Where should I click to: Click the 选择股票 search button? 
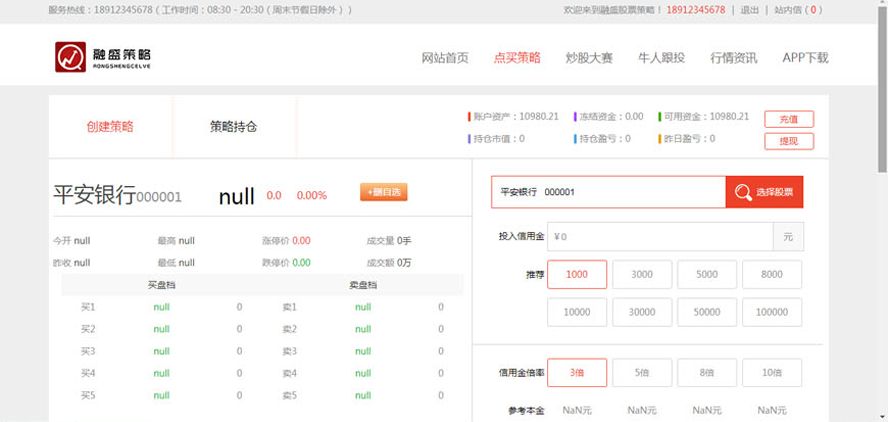point(764,192)
